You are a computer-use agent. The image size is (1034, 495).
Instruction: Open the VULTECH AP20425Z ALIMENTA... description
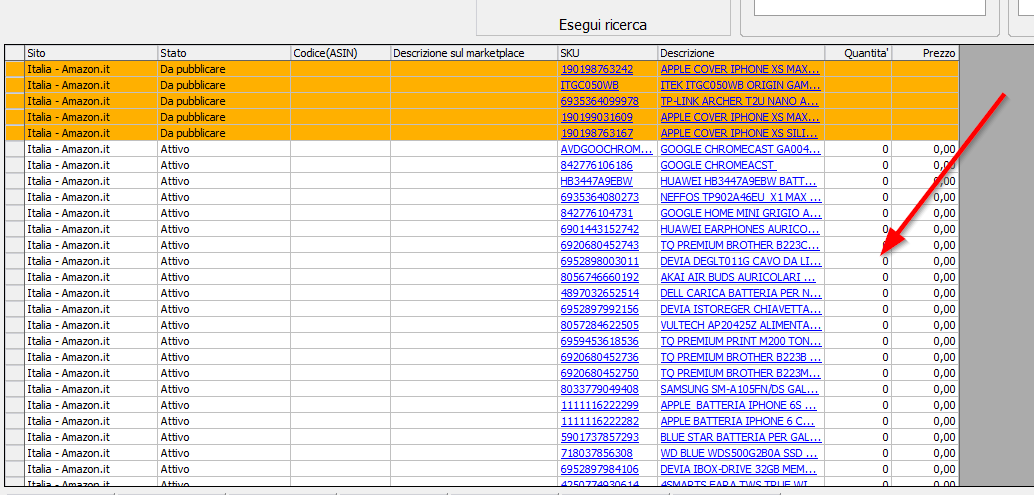tap(741, 325)
